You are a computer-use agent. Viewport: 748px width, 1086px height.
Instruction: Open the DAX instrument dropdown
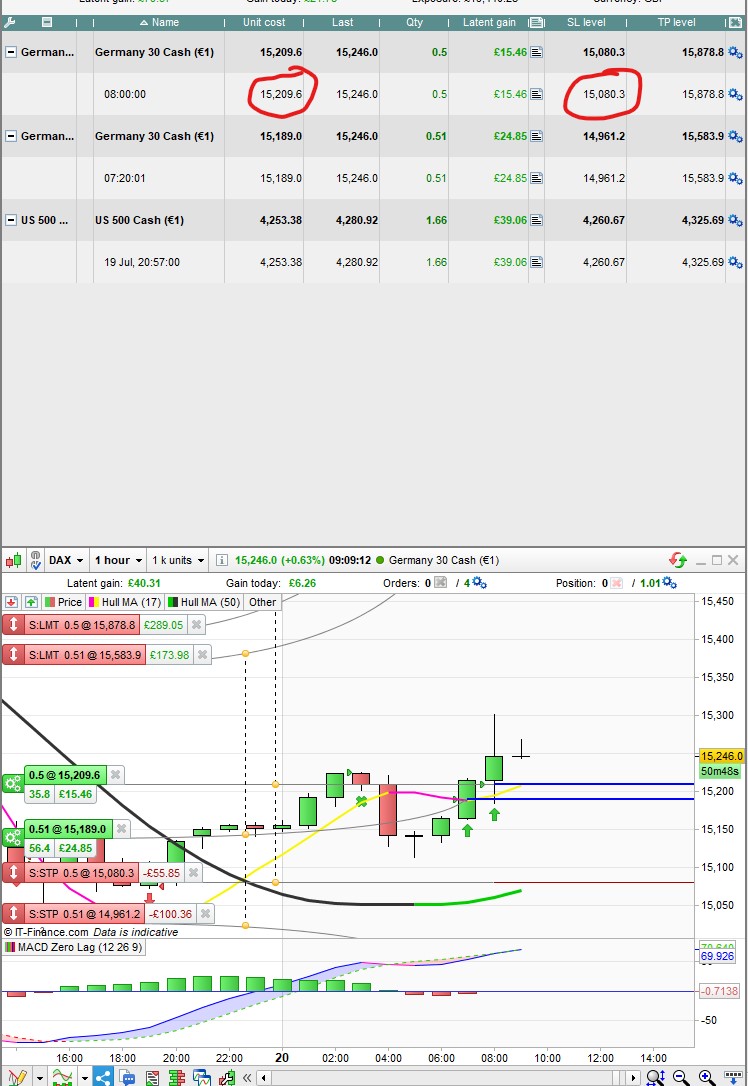click(x=66, y=560)
